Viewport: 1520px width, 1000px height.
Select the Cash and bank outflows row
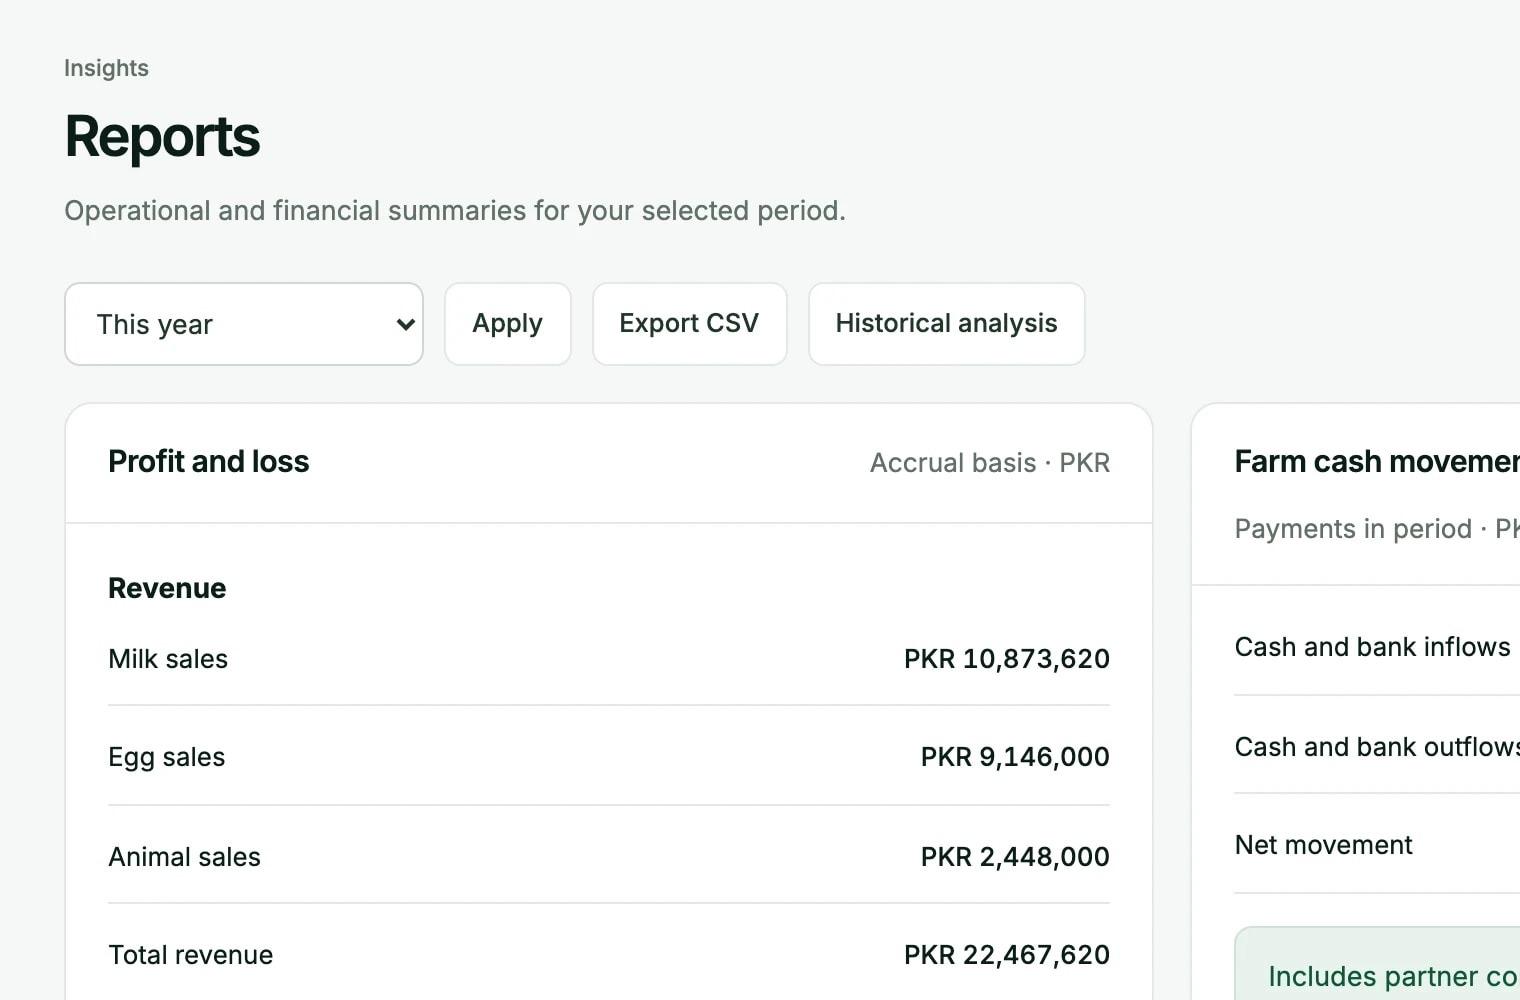(x=1377, y=747)
